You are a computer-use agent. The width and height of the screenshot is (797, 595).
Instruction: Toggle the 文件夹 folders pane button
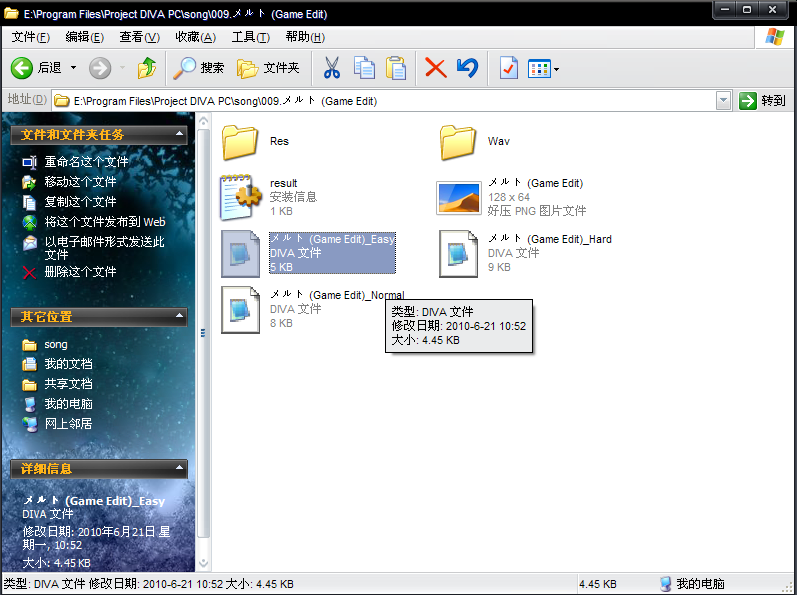tap(268, 68)
